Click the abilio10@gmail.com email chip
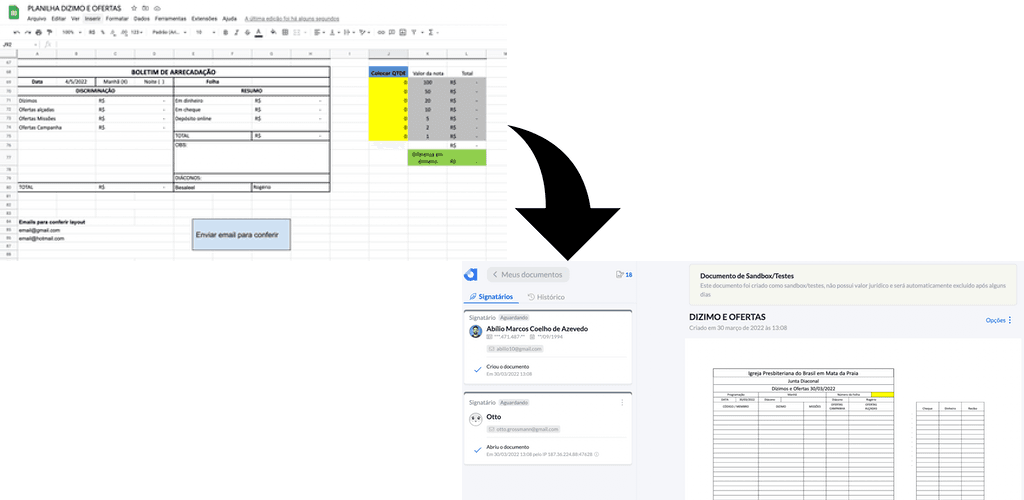 (515, 349)
